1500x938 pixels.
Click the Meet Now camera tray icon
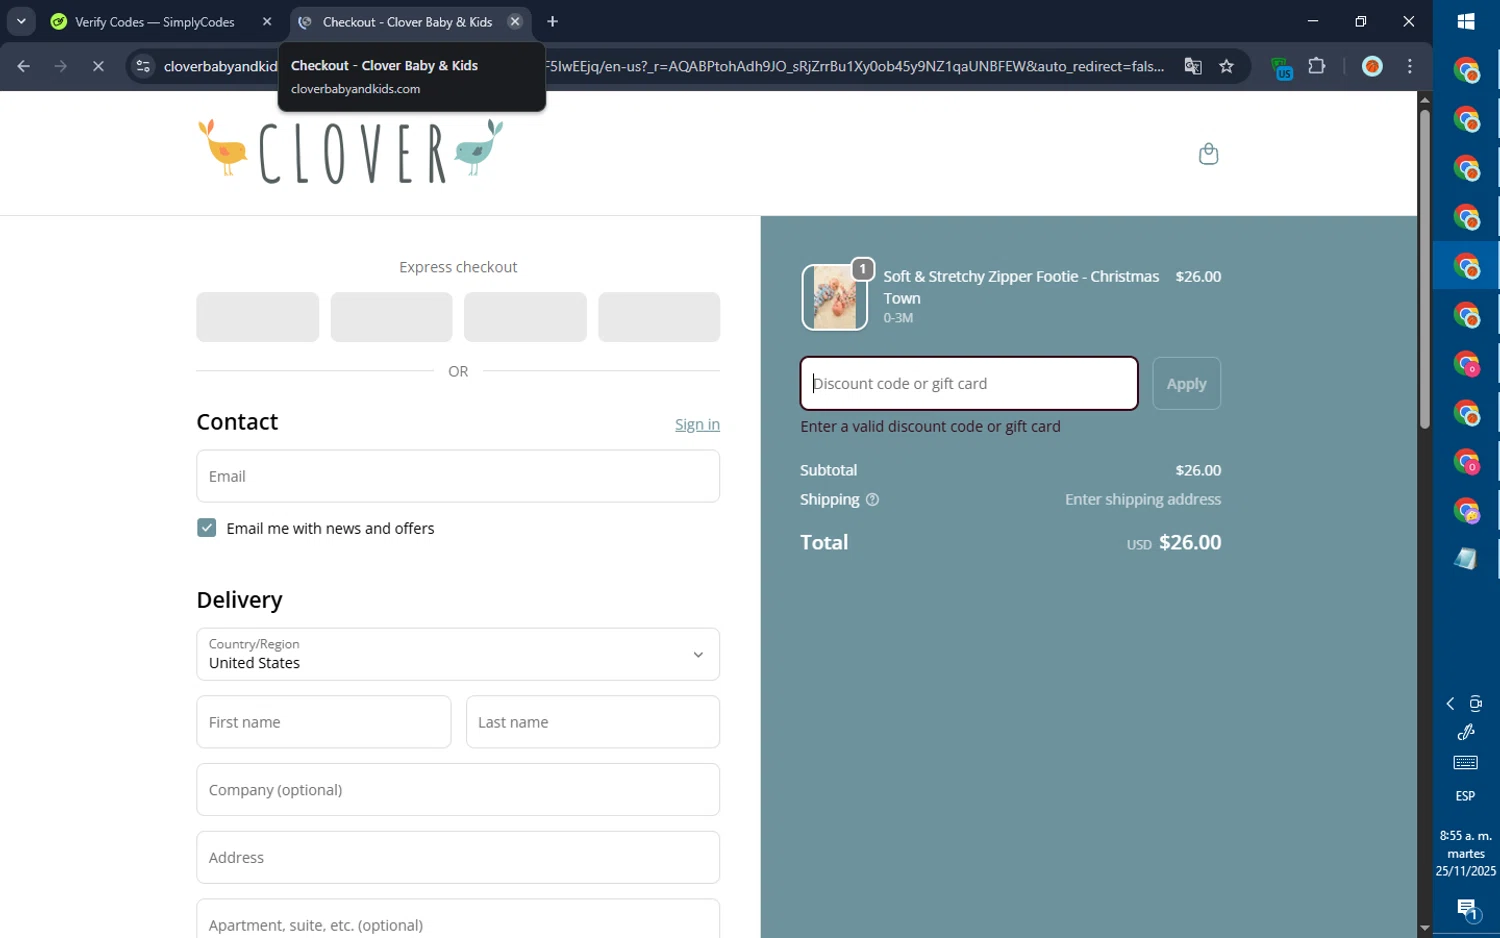click(1476, 704)
